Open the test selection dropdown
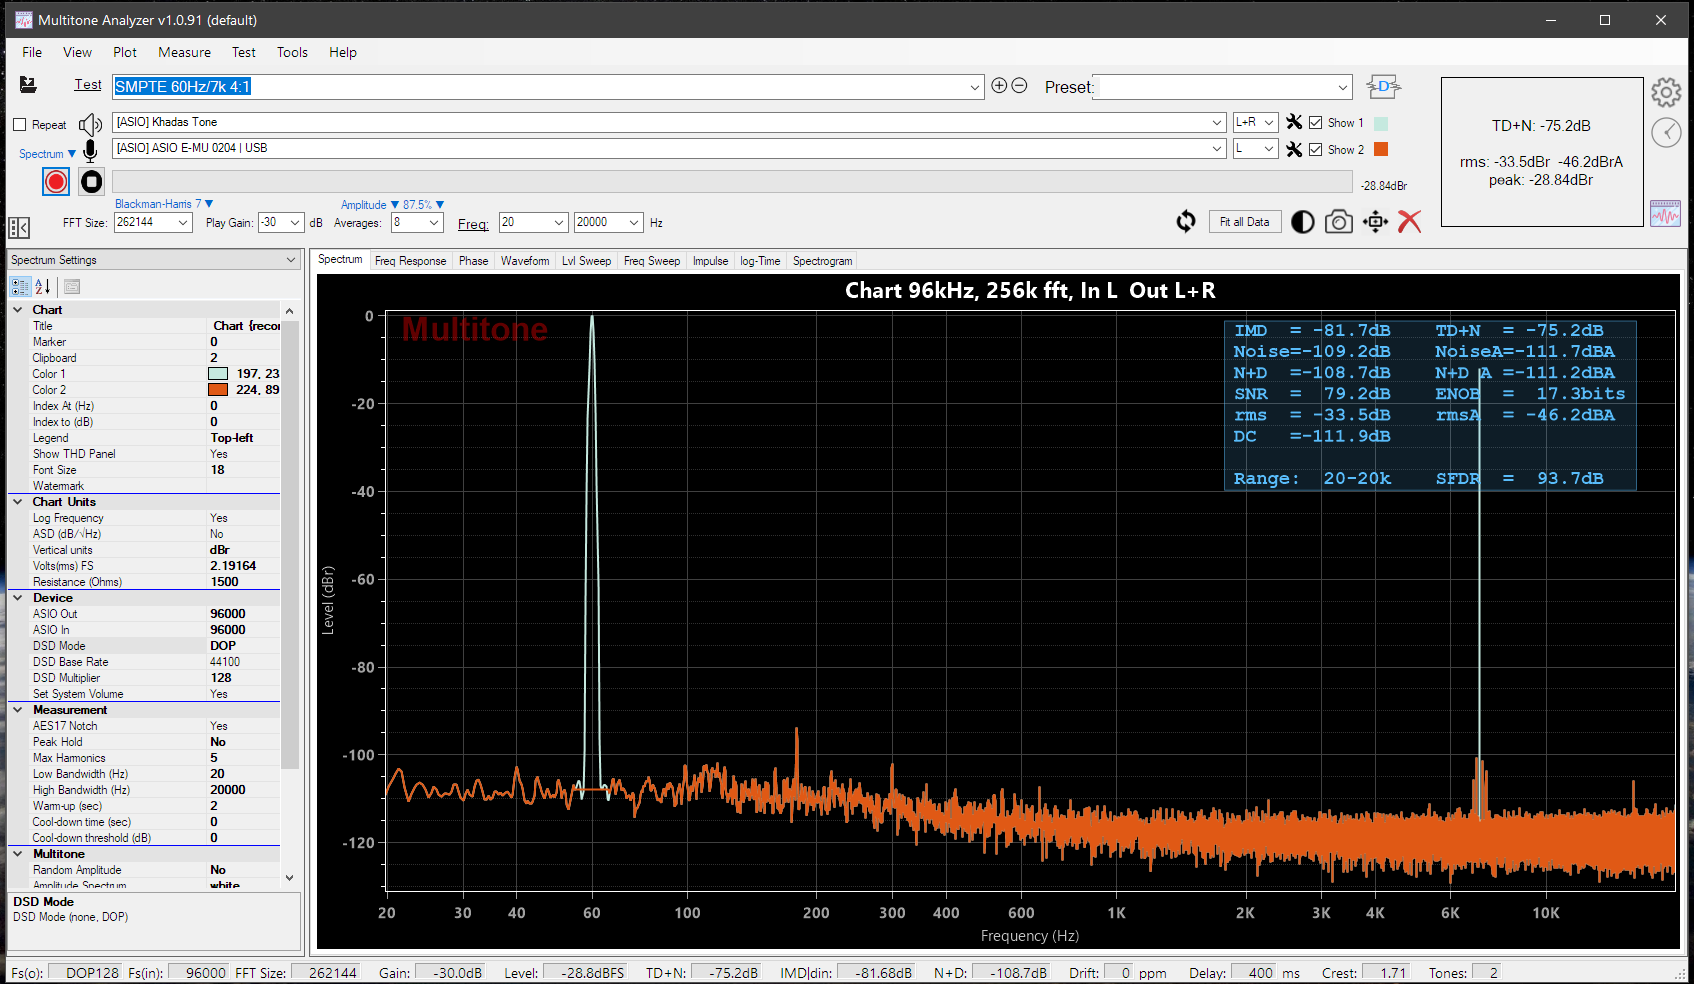The width and height of the screenshot is (1694, 984). point(975,87)
